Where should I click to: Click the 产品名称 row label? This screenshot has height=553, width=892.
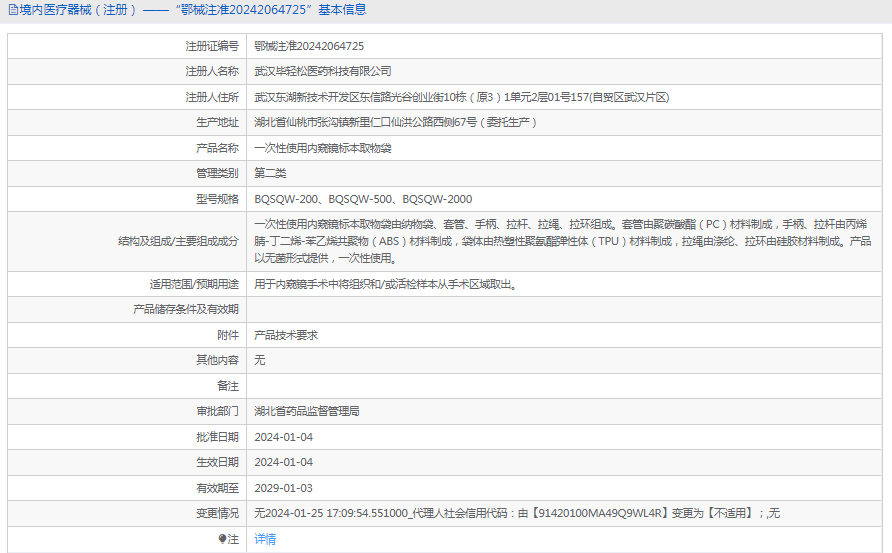[x=217, y=148]
